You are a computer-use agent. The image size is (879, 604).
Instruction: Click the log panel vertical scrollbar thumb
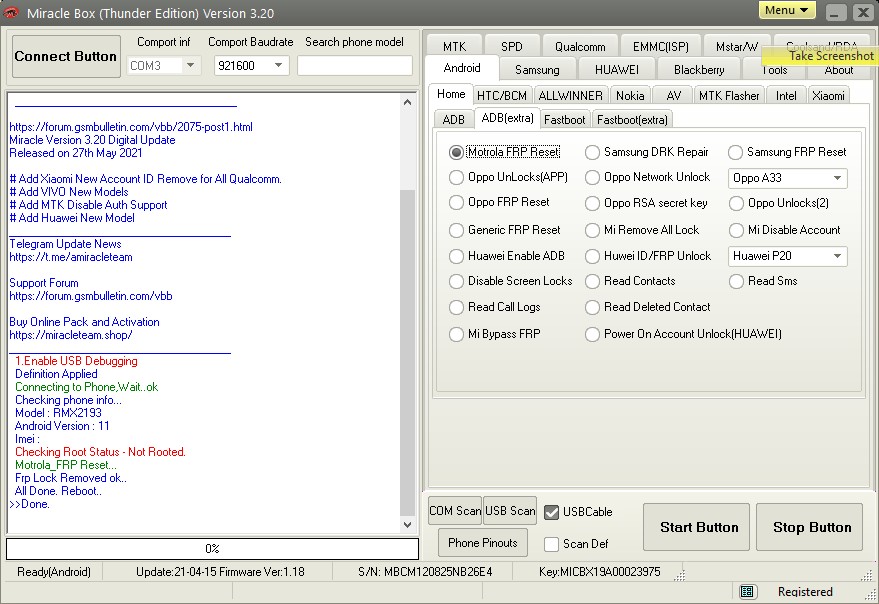point(408,353)
